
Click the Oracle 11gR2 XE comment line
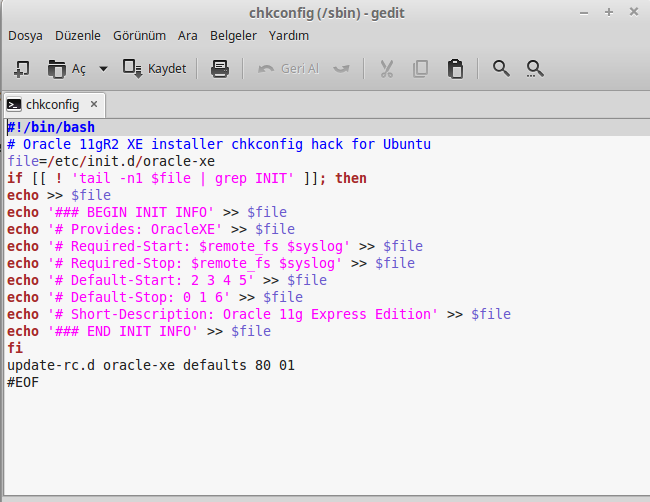(219, 144)
